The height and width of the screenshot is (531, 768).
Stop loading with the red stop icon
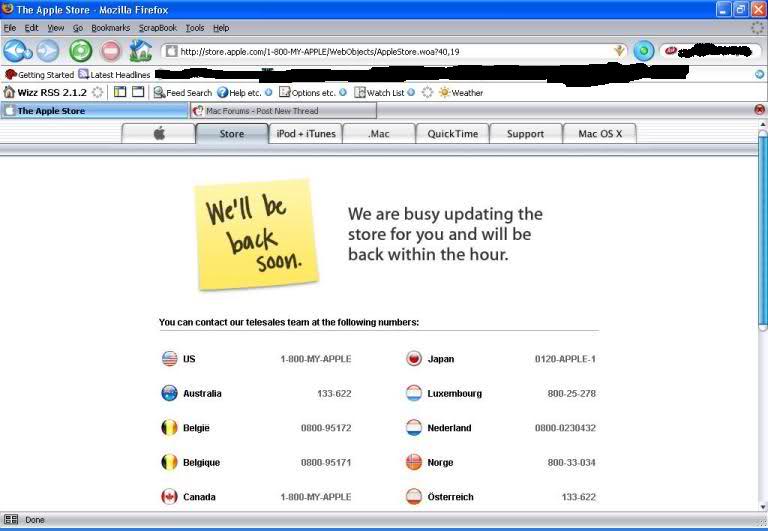point(111,51)
